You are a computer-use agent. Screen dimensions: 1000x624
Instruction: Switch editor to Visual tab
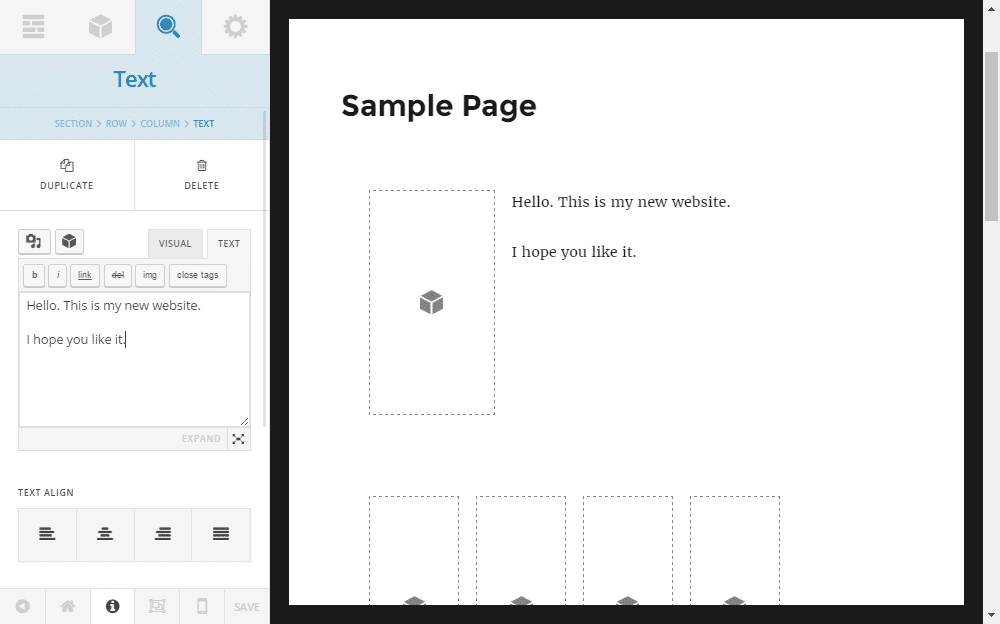[x=175, y=244]
